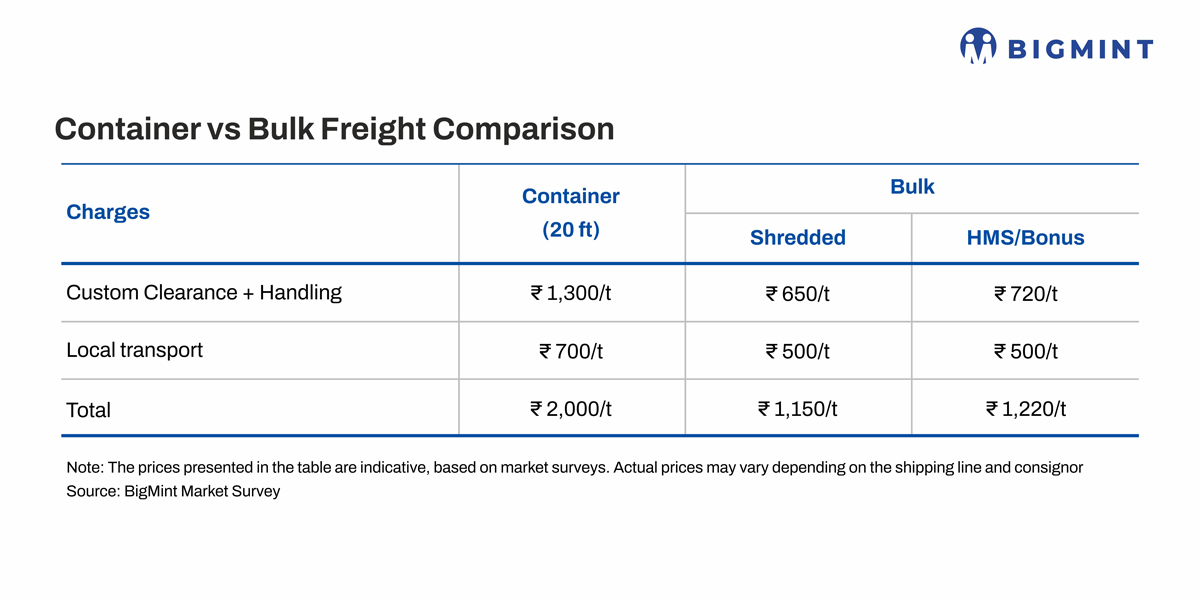Select the ₹ 650/t shredded cell
The height and width of the screenshot is (600, 1200).
pos(798,294)
